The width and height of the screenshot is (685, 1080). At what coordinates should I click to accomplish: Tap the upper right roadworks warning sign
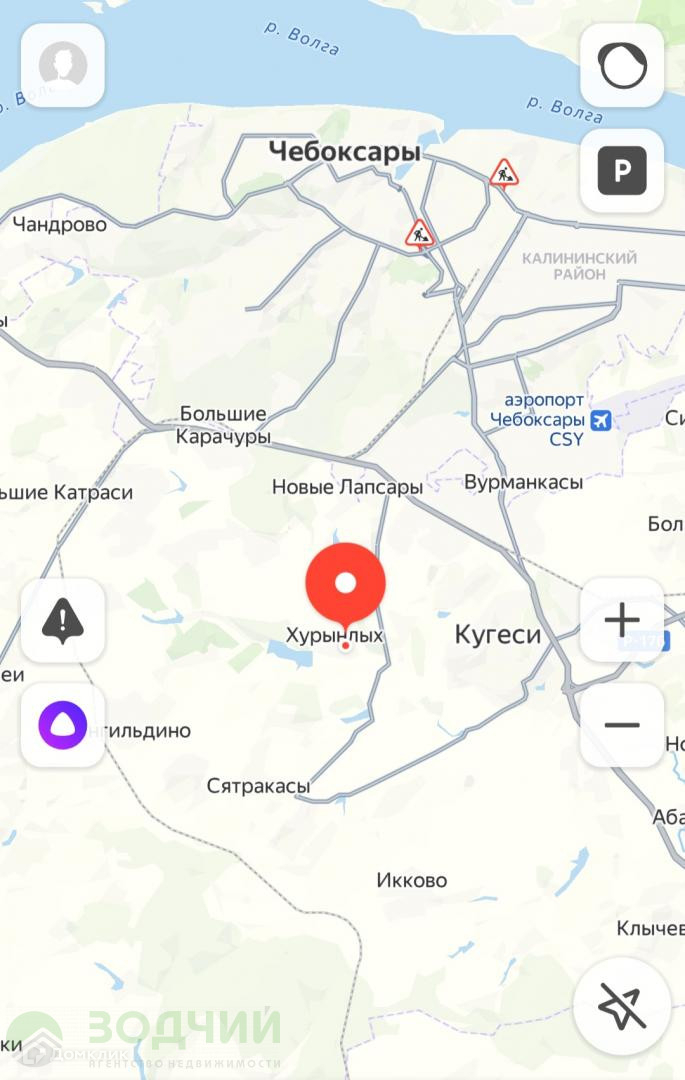tap(504, 173)
